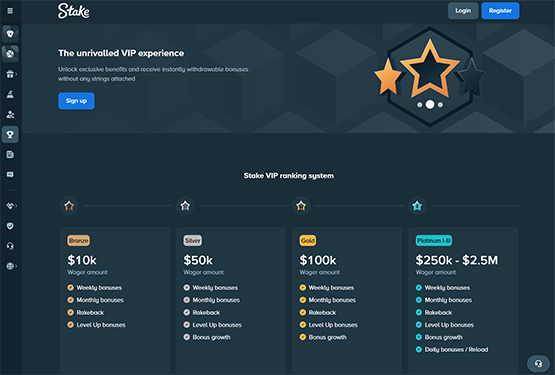The image size is (555, 375).
Task: Open the forum chat bubble icon in sidebar
Action: click(10, 175)
